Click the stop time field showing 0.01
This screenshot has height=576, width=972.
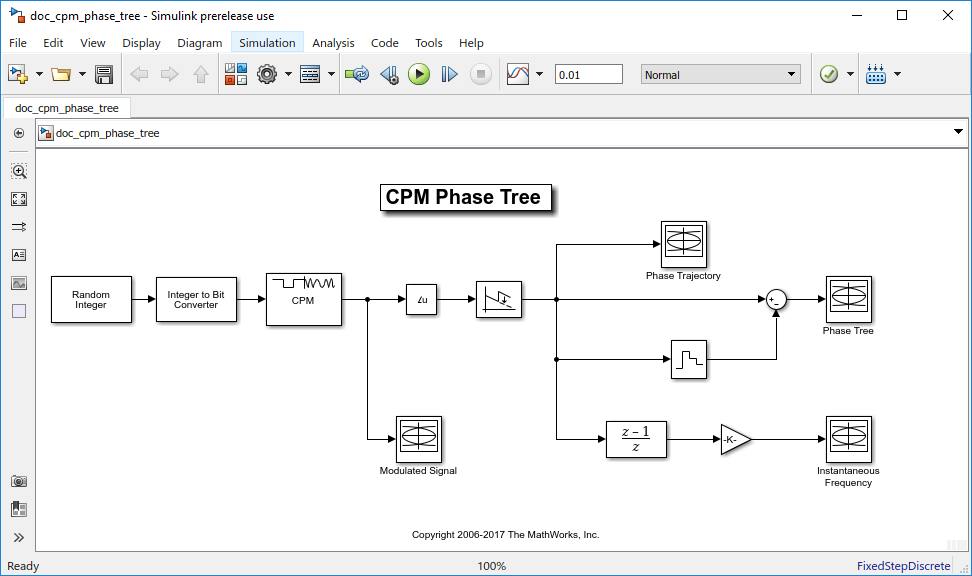[588, 74]
